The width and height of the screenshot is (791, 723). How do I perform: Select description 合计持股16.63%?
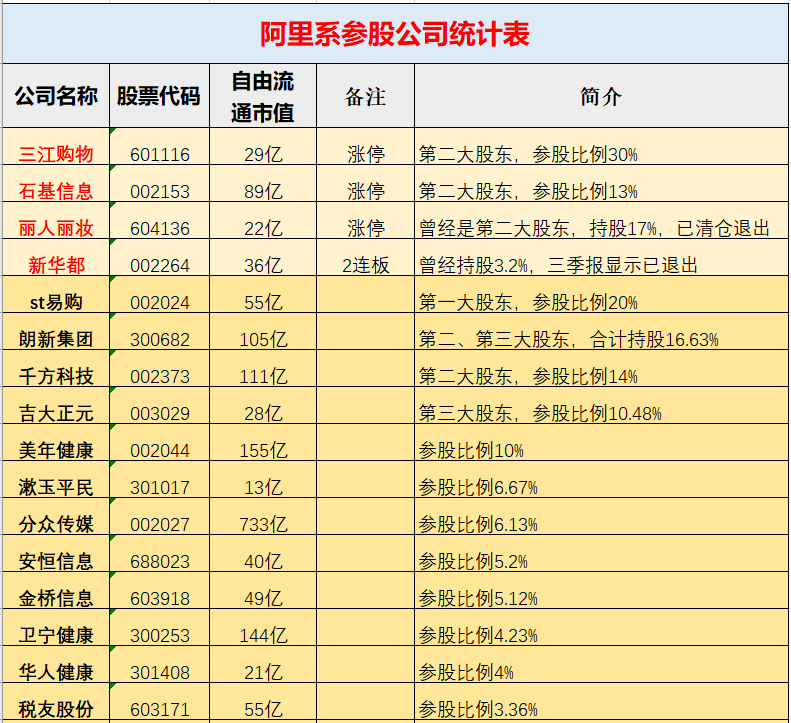coord(601,331)
